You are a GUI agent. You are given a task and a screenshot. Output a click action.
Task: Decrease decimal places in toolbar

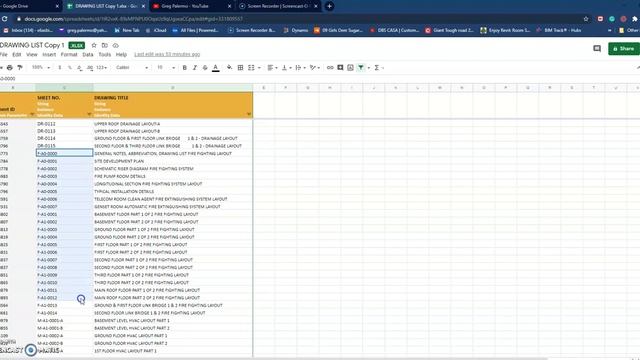point(80,67)
